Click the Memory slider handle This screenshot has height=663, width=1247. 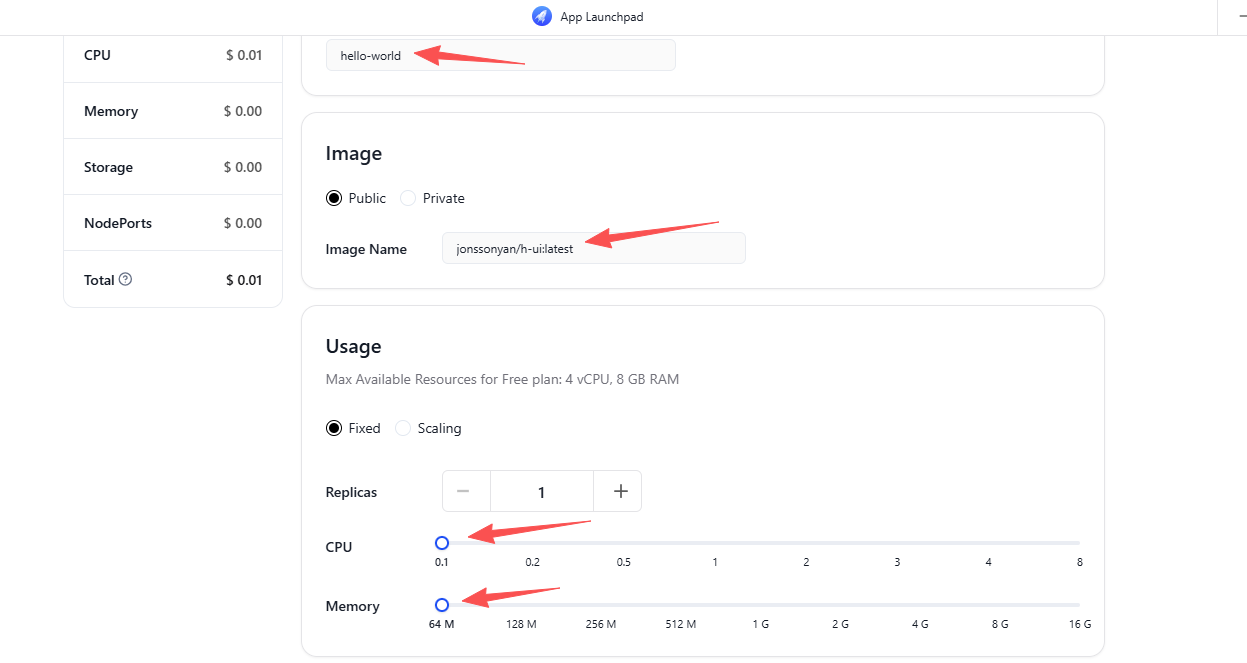(x=442, y=605)
